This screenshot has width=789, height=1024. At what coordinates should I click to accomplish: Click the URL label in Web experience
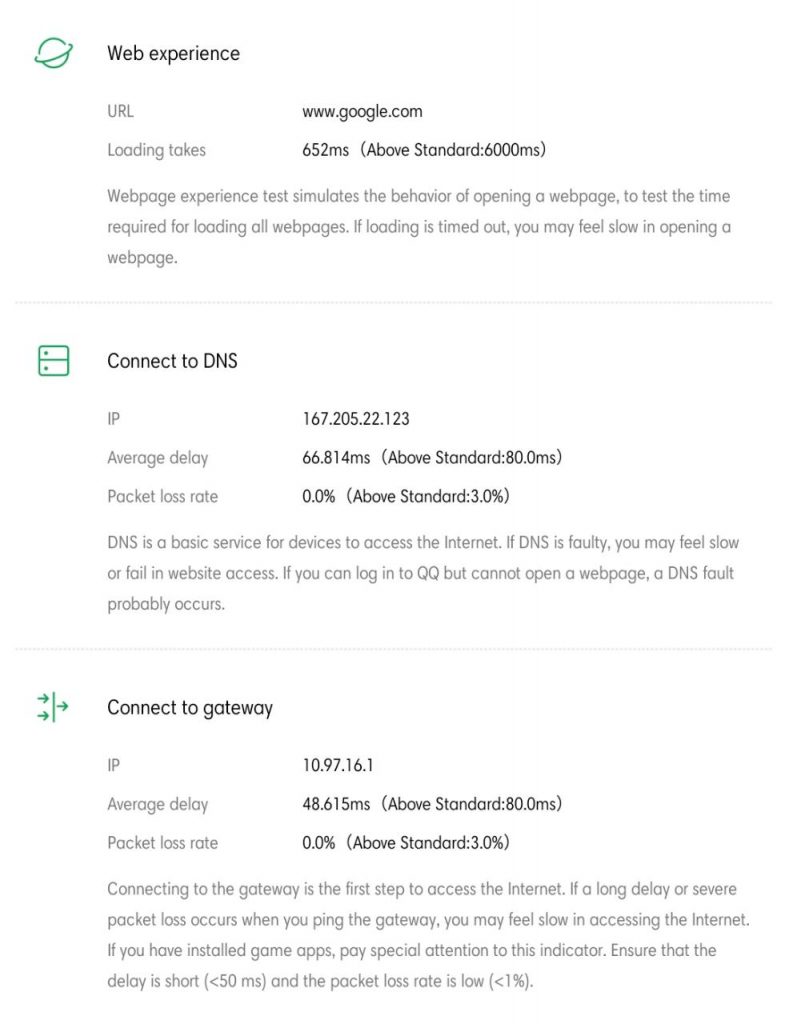click(121, 112)
